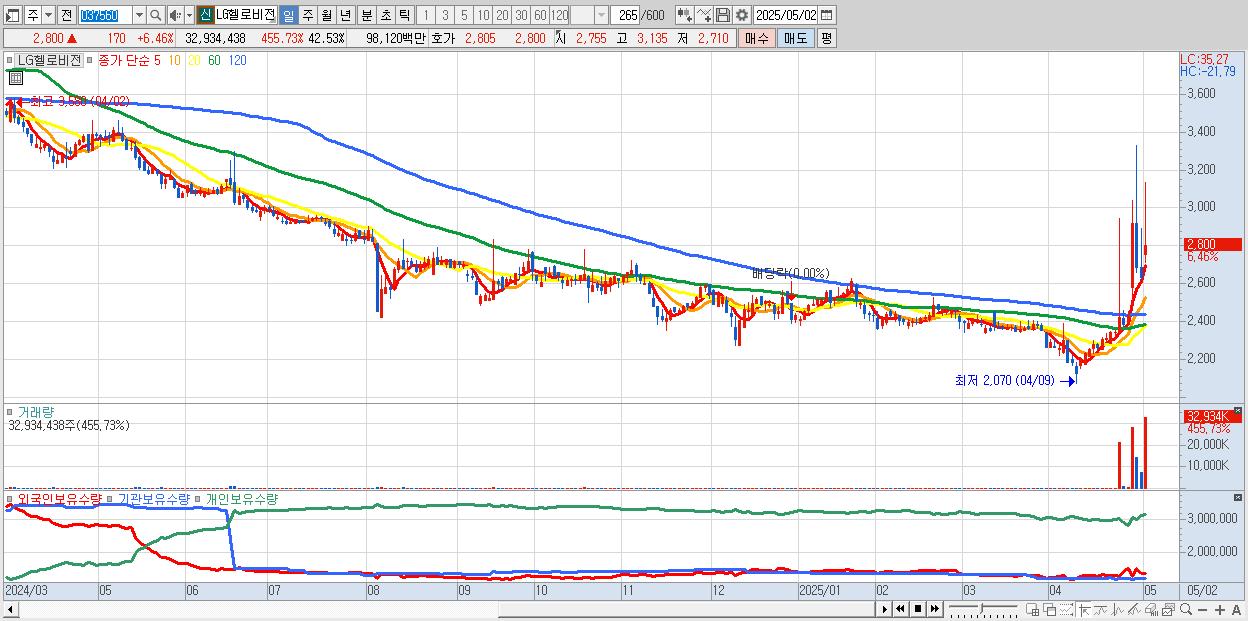This screenshot has height=621, width=1248.
Task: Select weekly 주 chart period
Action: pyautogui.click(x=307, y=15)
